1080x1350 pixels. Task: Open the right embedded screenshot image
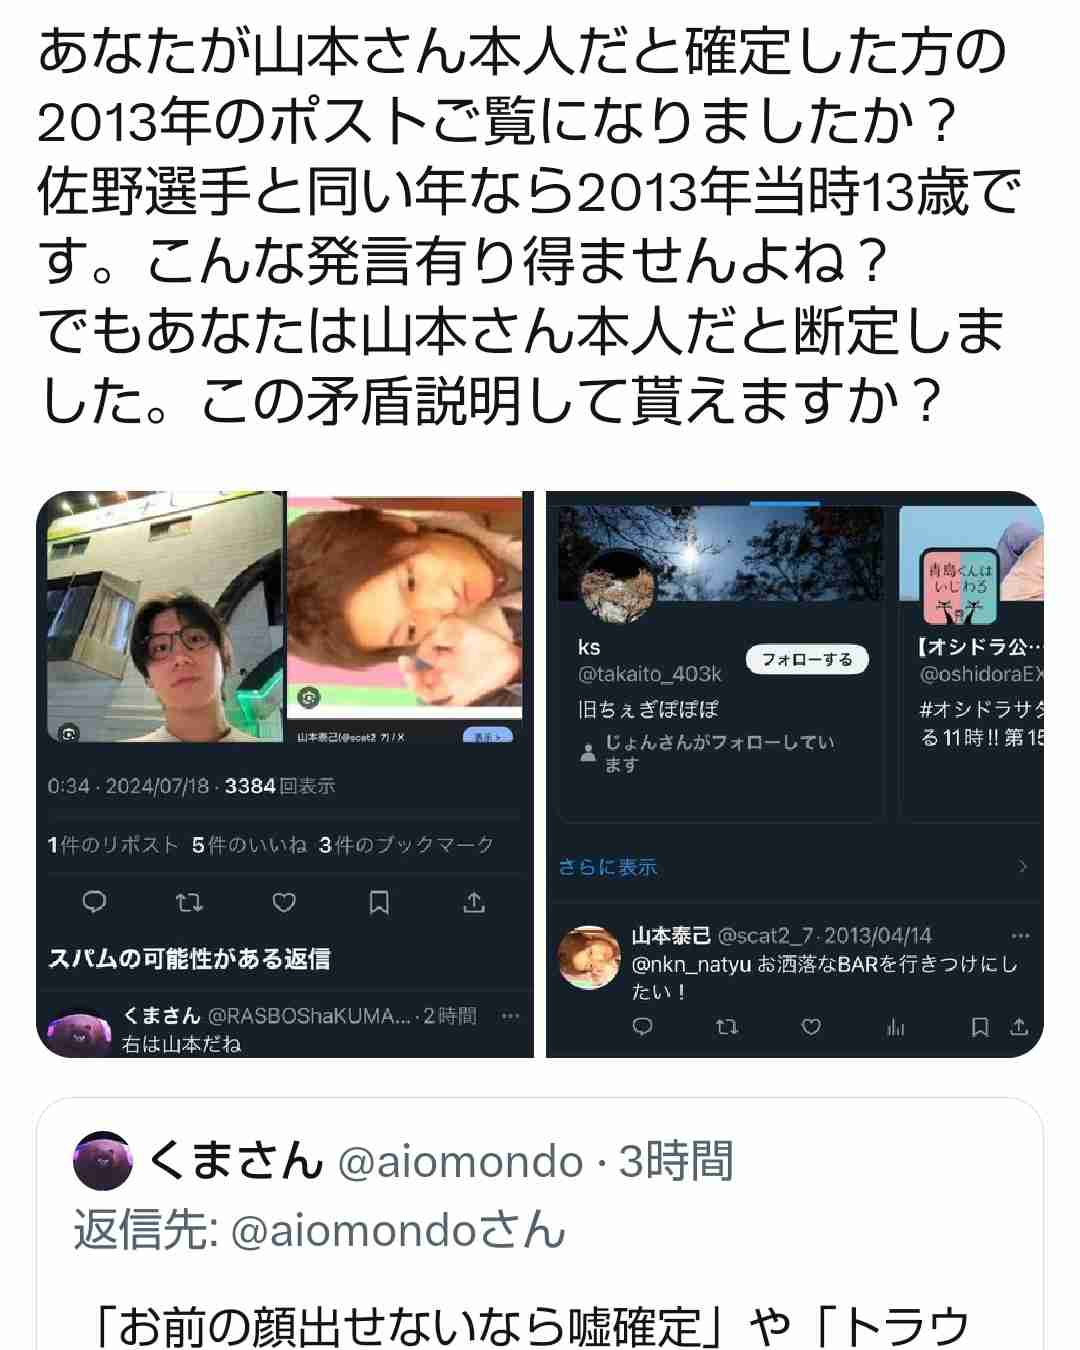[795, 774]
